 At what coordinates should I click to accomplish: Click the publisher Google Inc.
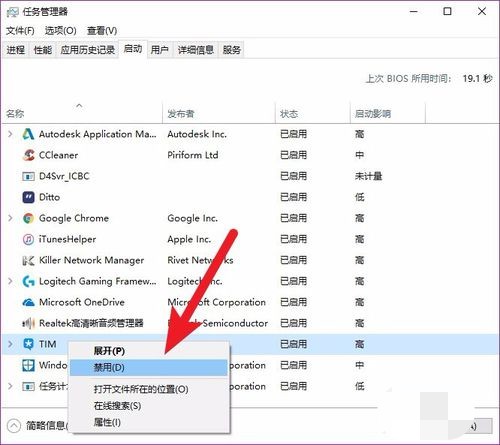(x=192, y=218)
